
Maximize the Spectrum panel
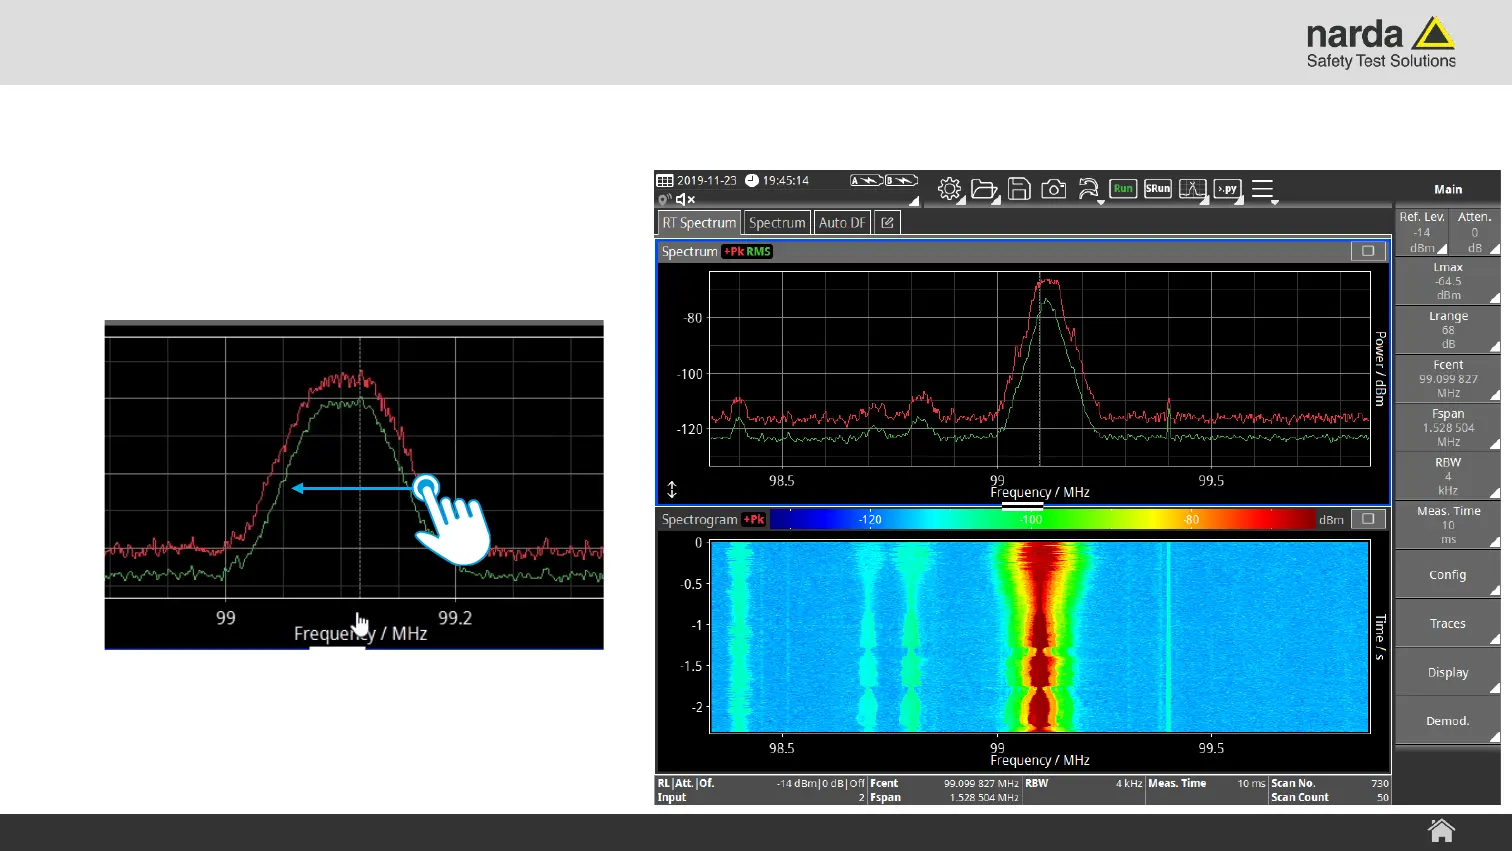1368,251
